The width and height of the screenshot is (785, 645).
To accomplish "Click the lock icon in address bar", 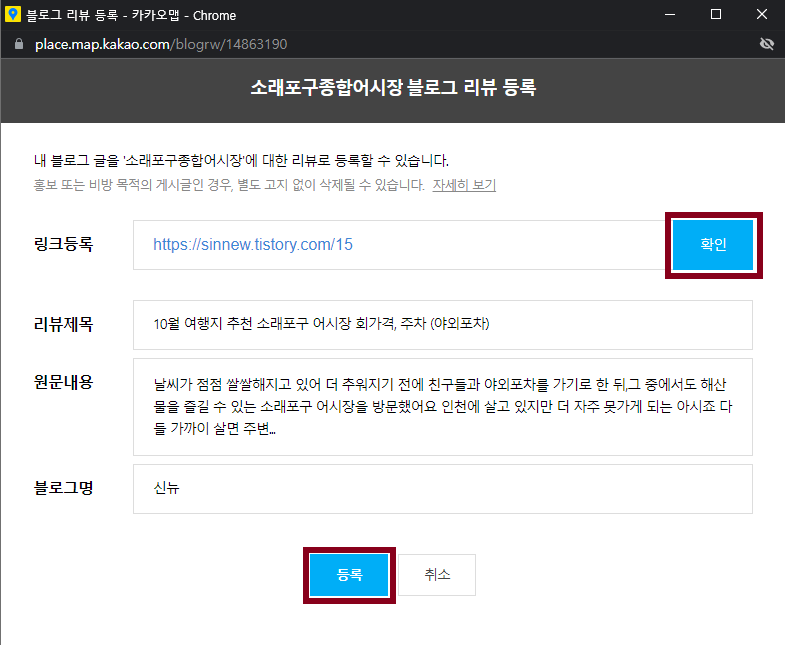I will (19, 44).
